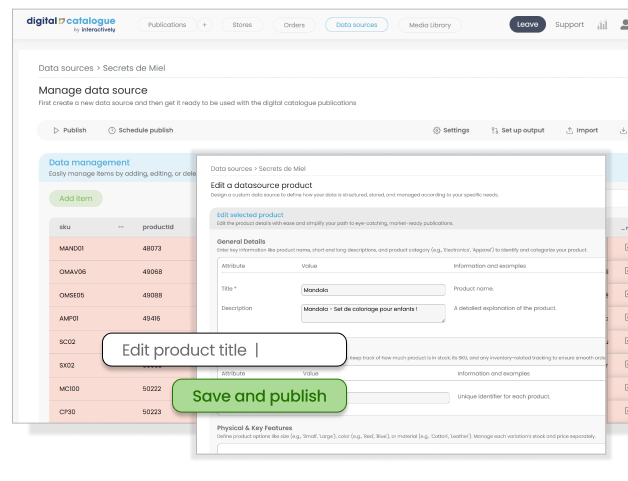
Task: Click the Publish play icon
Action: pyautogui.click(x=56, y=130)
